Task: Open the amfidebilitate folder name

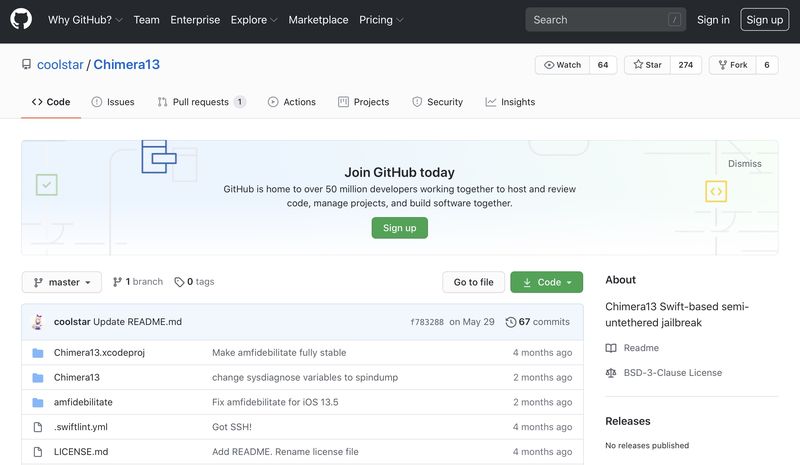Action: pos(83,402)
